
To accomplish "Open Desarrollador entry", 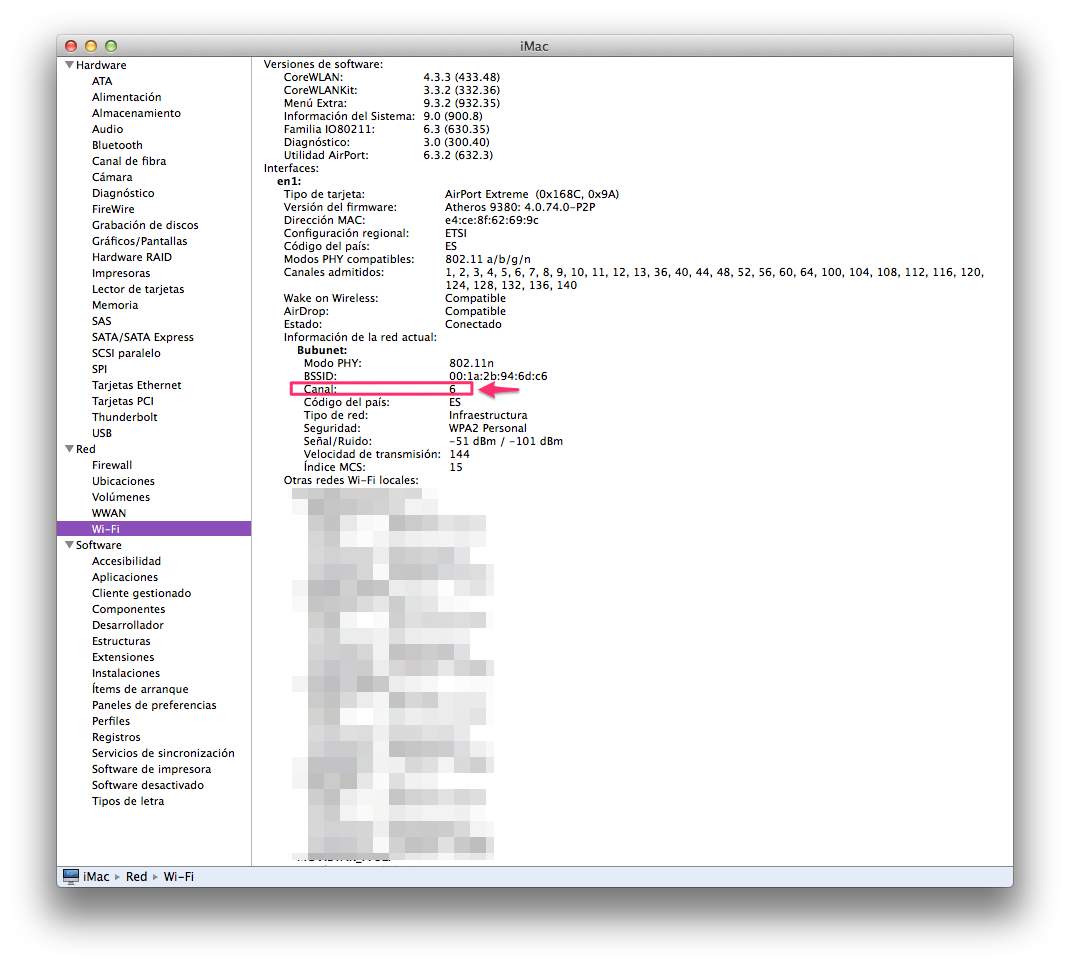I will pyautogui.click(x=128, y=625).
